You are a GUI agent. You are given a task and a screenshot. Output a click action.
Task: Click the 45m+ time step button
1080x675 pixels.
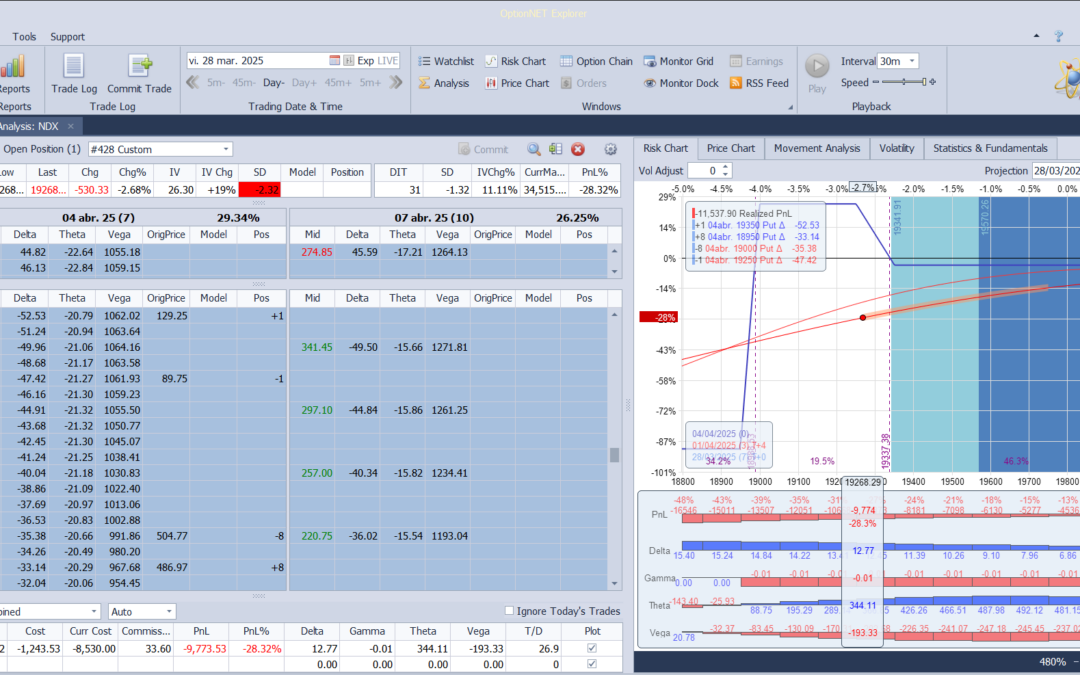point(338,83)
